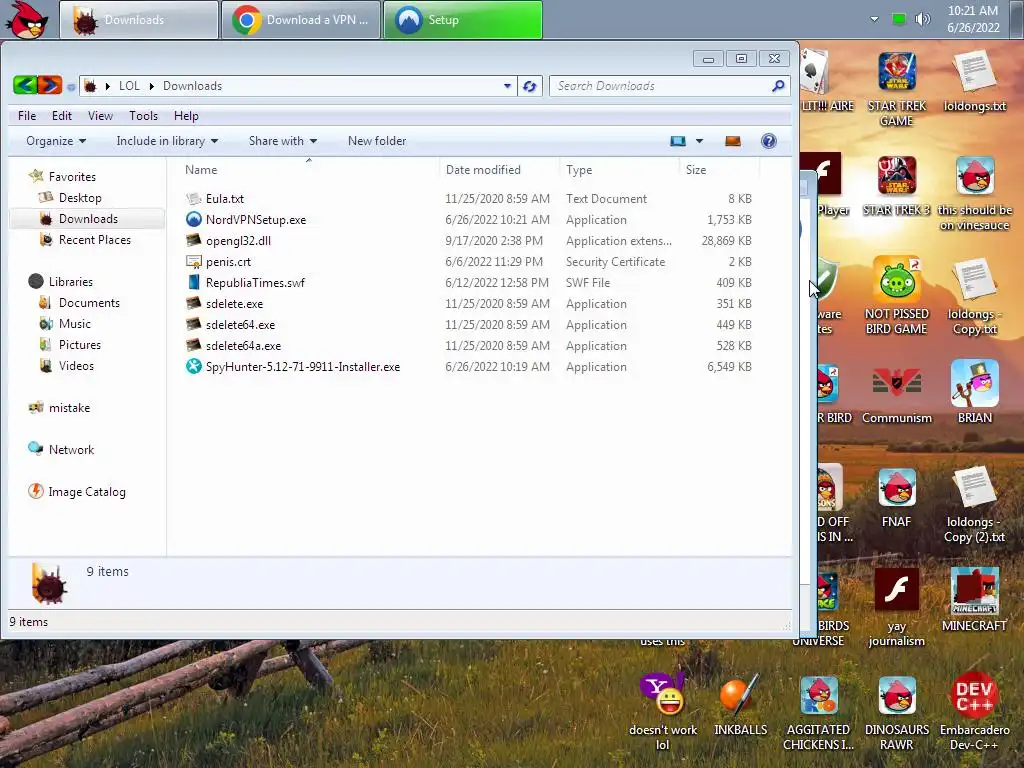1024x768 pixels.
Task: Open the Organize dropdown menu
Action: coord(56,141)
